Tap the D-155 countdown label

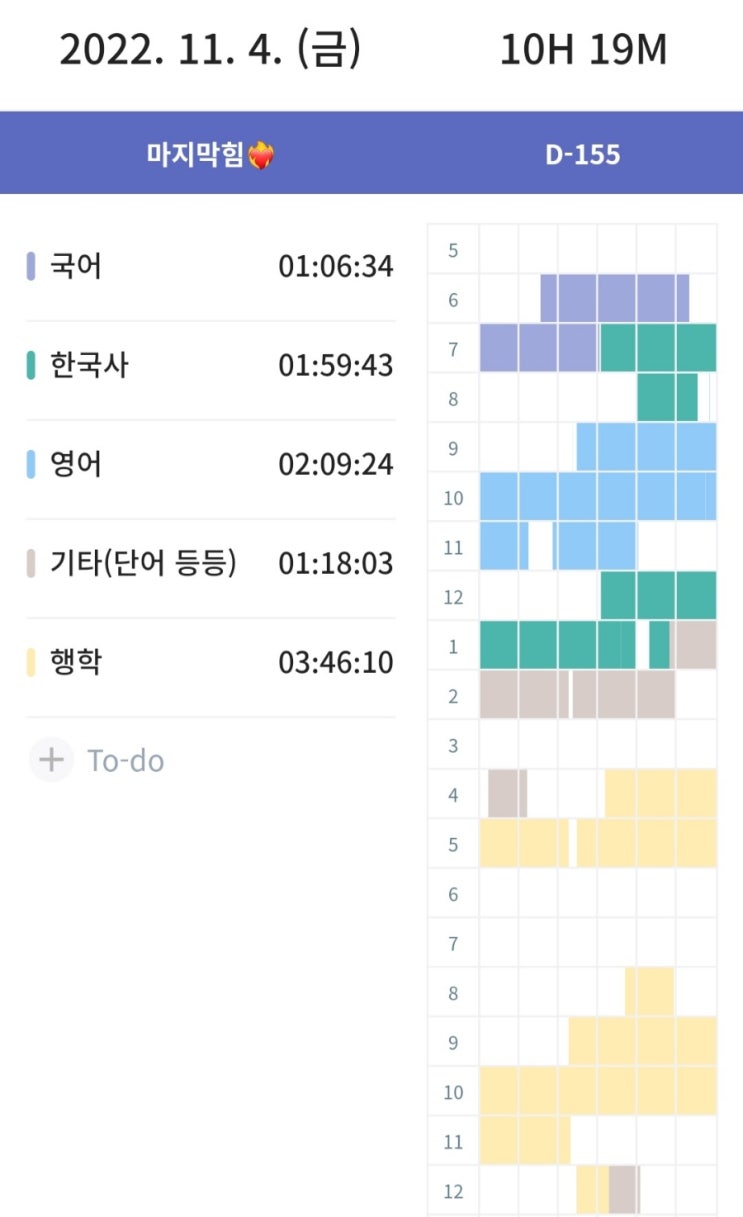[x=583, y=155]
